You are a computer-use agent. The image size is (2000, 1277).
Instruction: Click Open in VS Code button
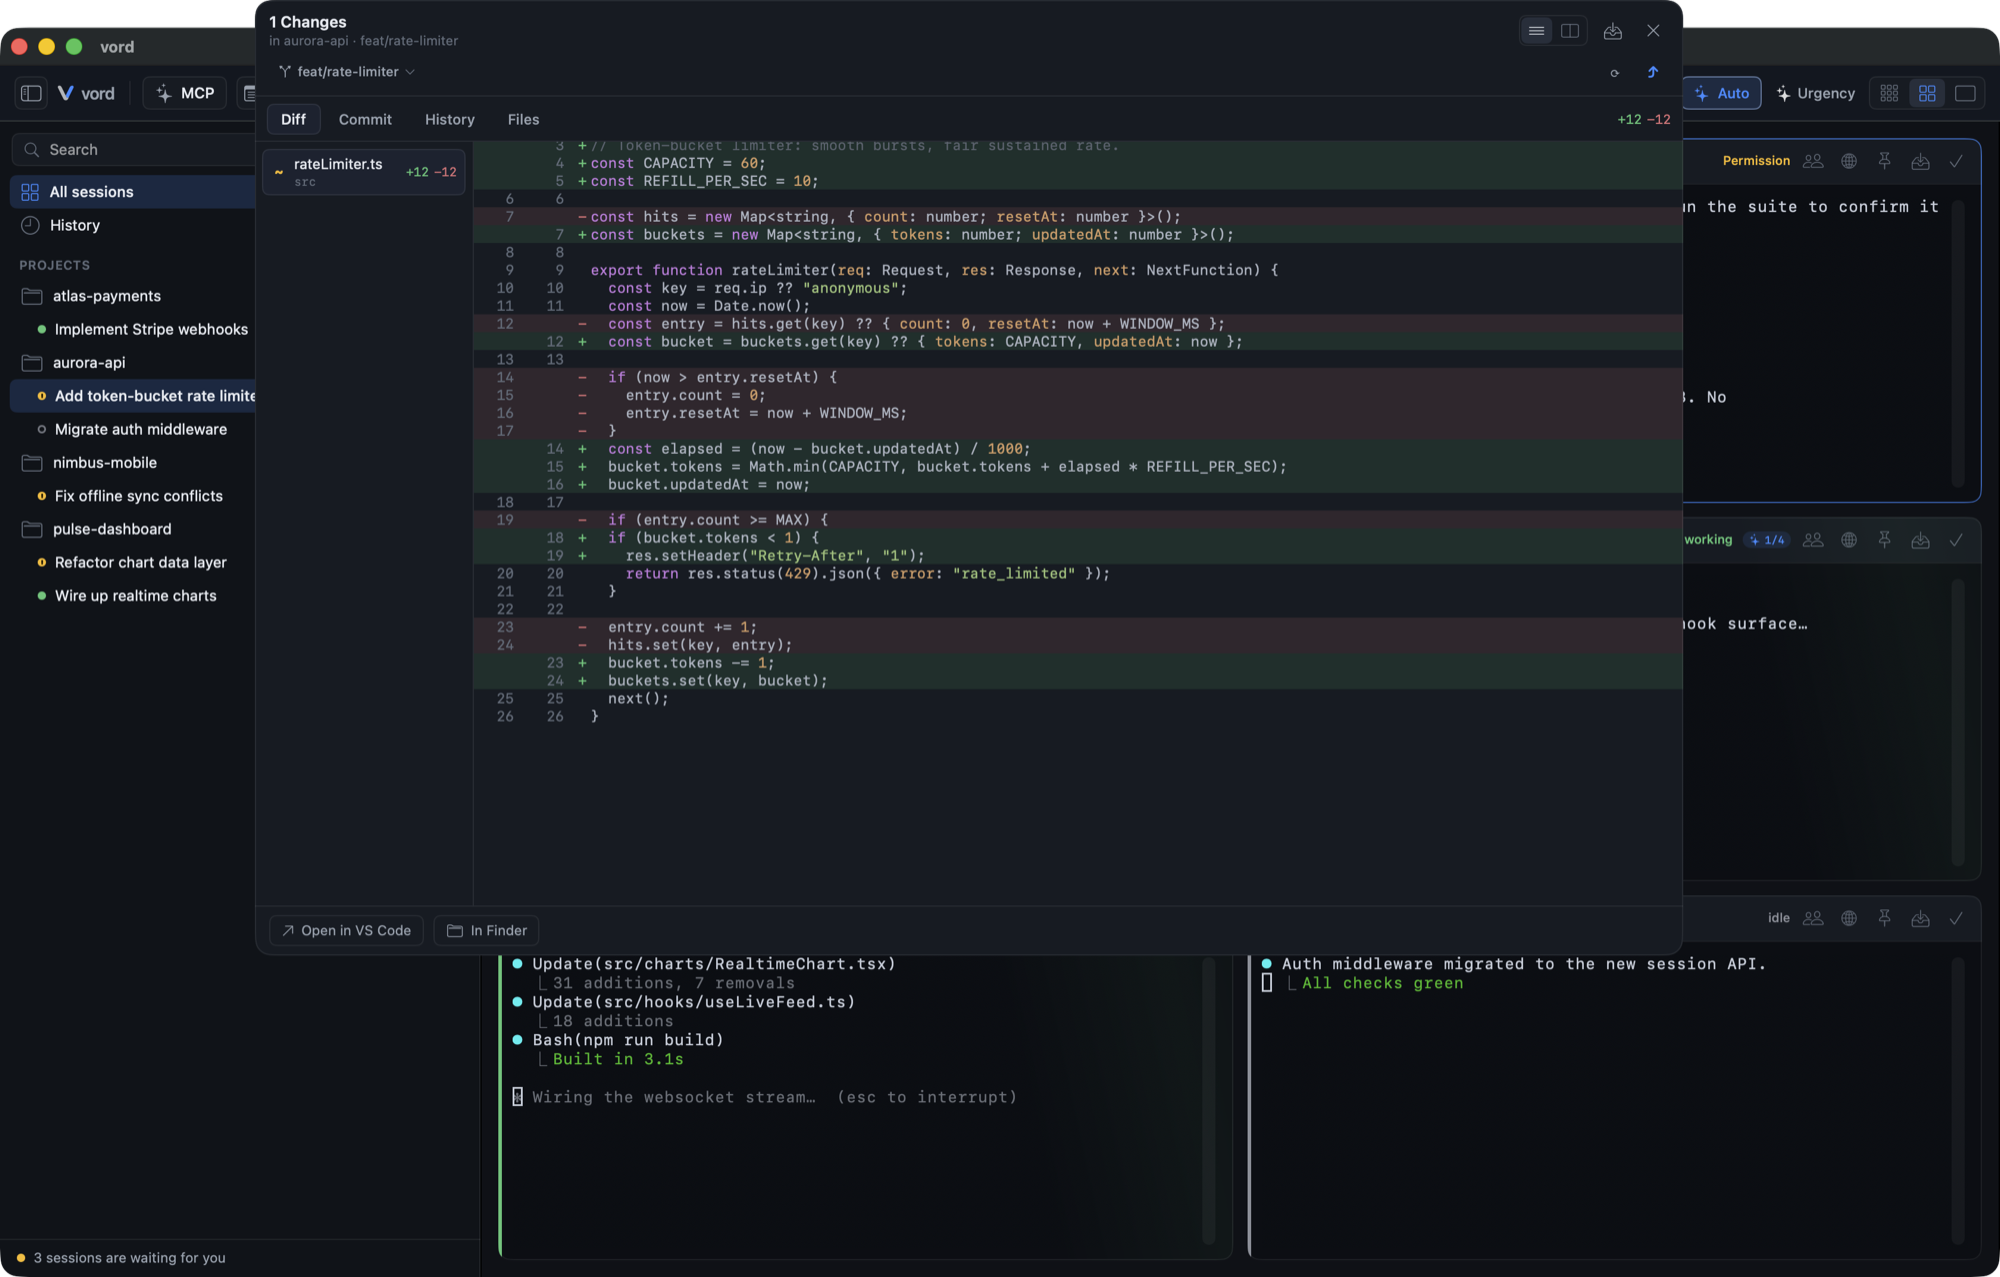[x=346, y=930]
